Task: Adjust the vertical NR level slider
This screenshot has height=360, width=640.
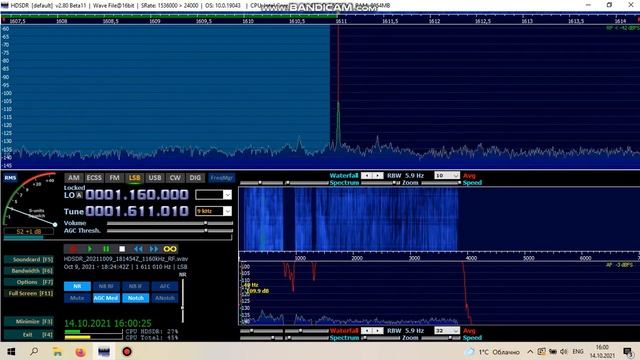Action: click(182, 300)
